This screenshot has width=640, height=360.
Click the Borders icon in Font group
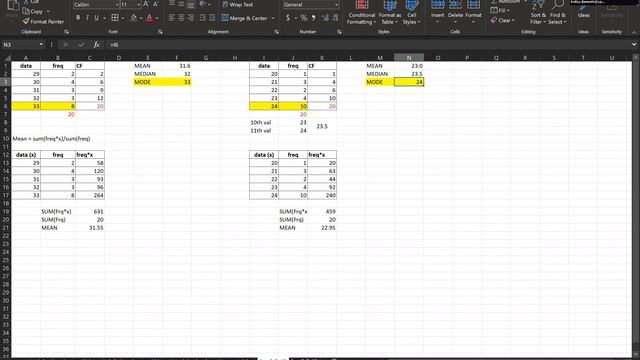[115, 18]
